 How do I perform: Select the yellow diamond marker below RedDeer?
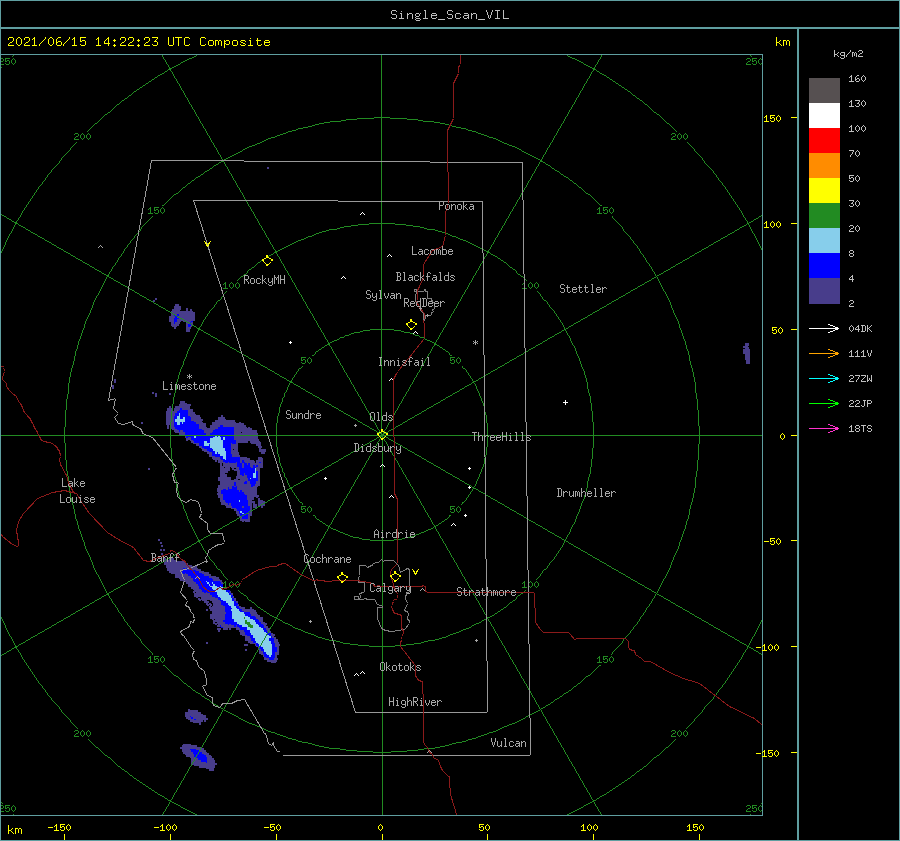(x=411, y=324)
